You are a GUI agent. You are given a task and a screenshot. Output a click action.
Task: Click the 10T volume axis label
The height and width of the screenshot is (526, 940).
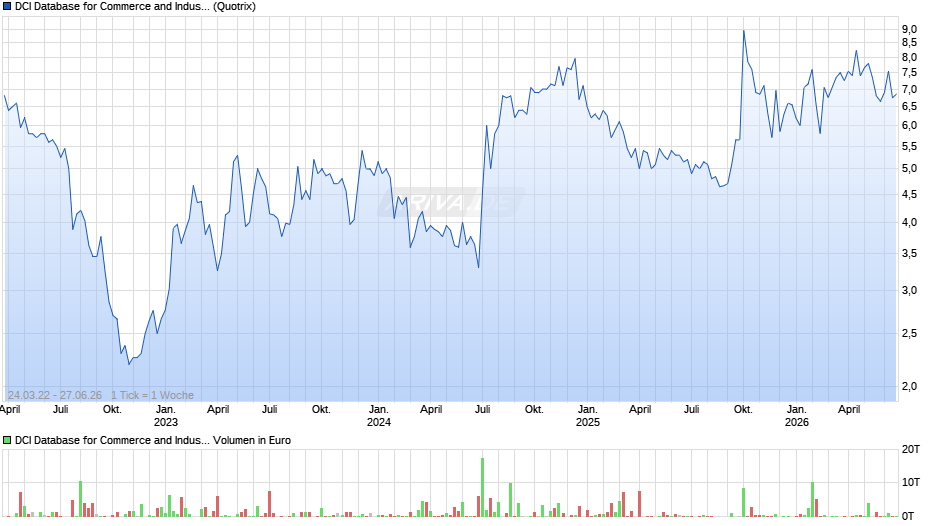click(x=911, y=482)
